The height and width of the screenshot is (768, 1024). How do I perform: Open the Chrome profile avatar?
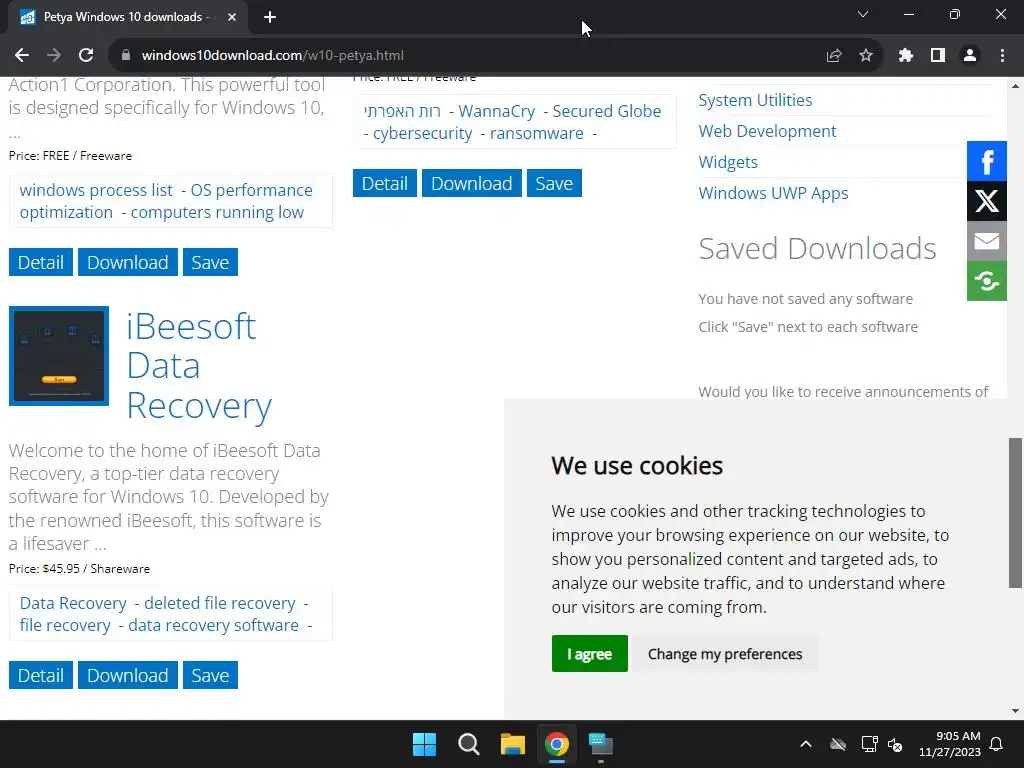970,56
